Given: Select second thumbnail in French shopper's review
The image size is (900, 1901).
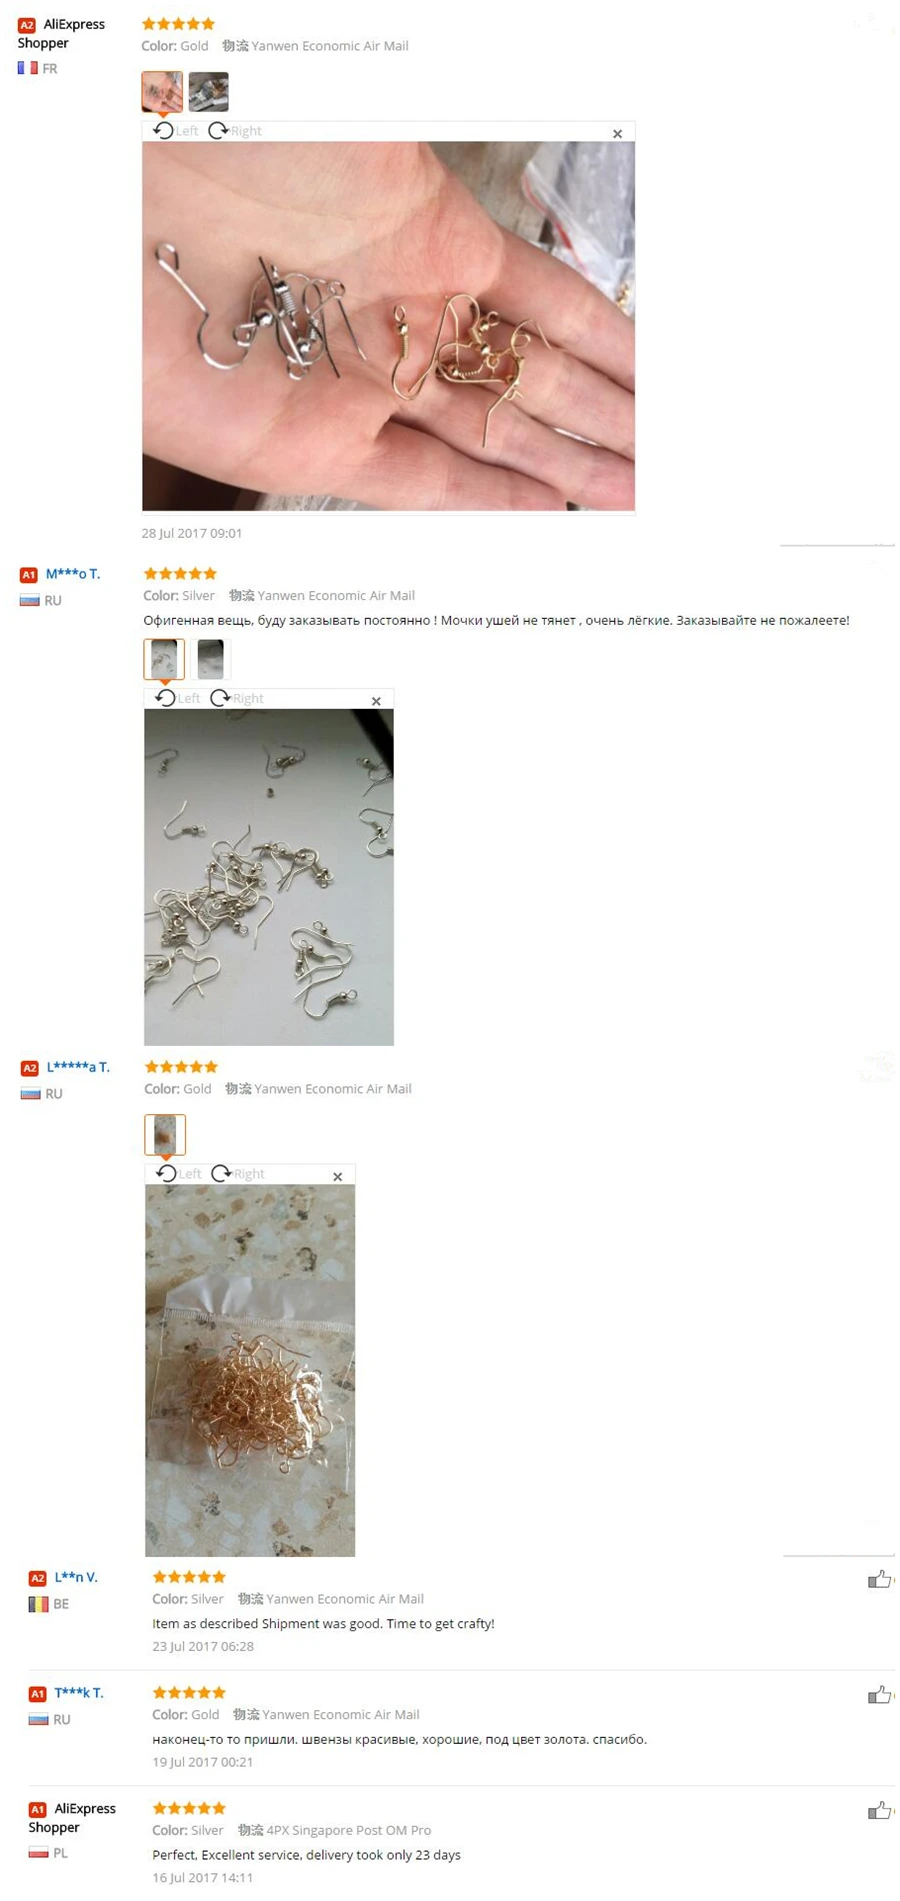Looking at the screenshot, I should tap(208, 92).
